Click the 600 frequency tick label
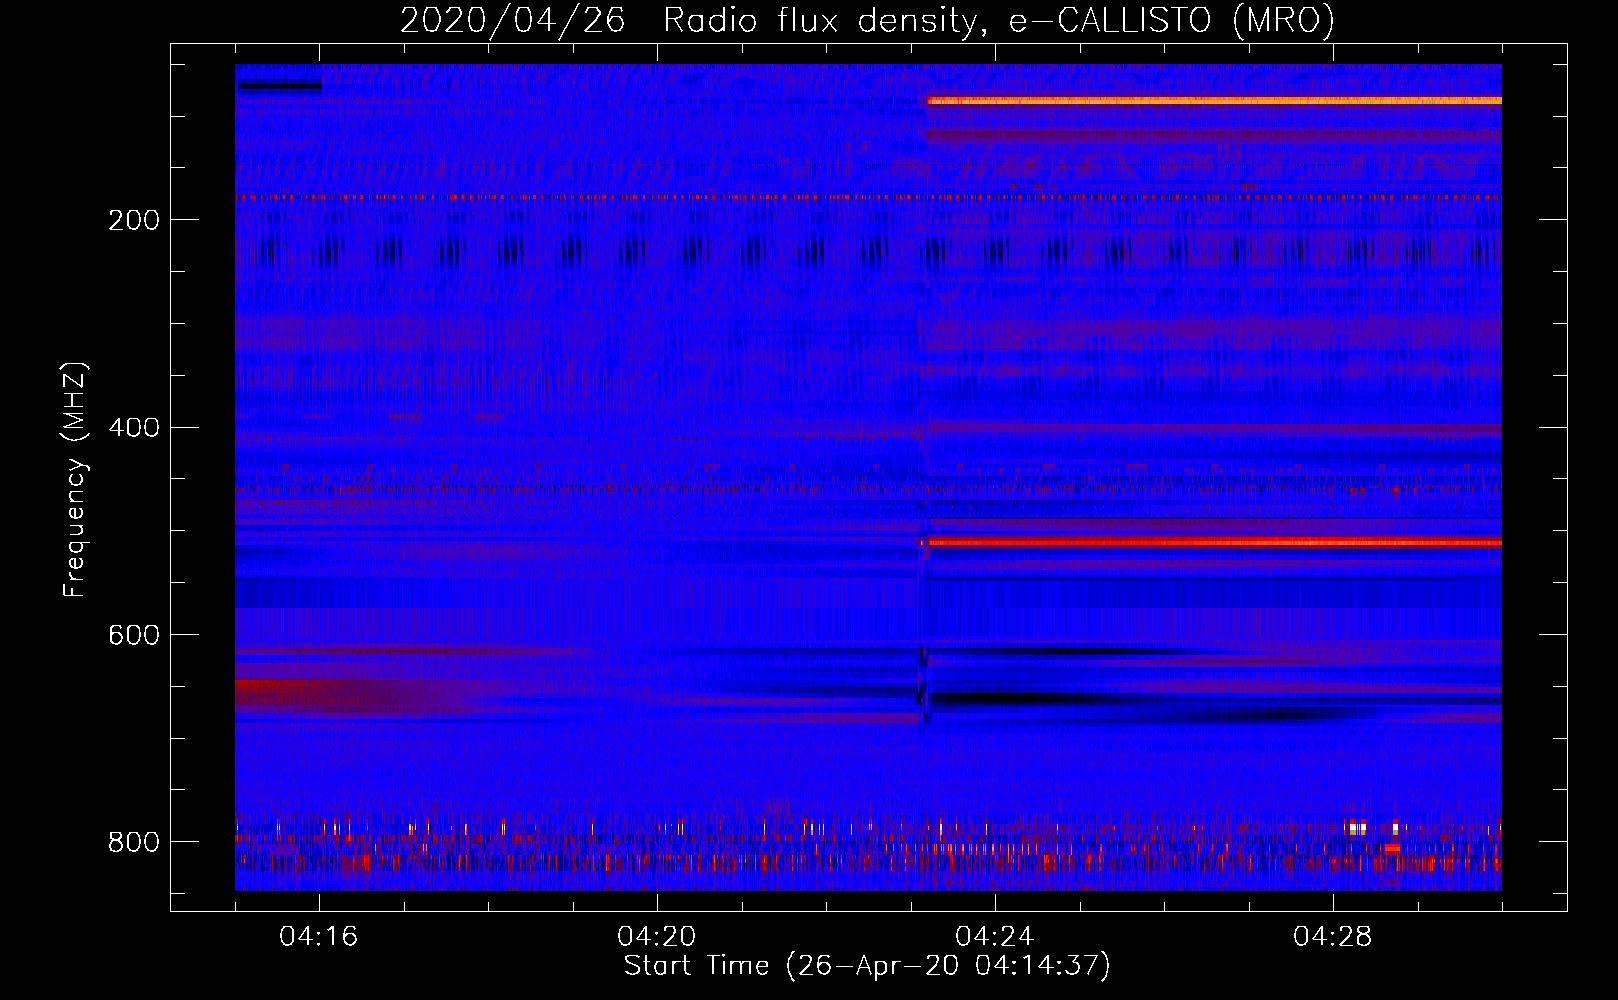 (134, 636)
